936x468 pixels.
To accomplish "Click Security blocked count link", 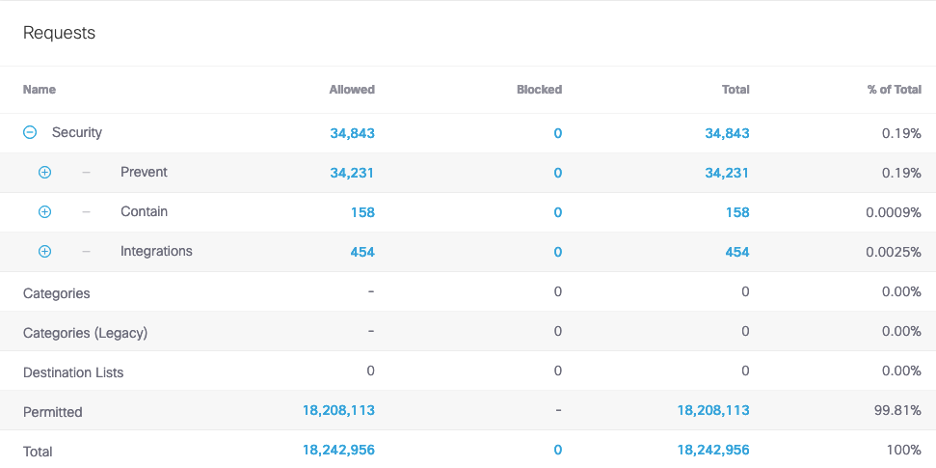I will pyautogui.click(x=557, y=133).
